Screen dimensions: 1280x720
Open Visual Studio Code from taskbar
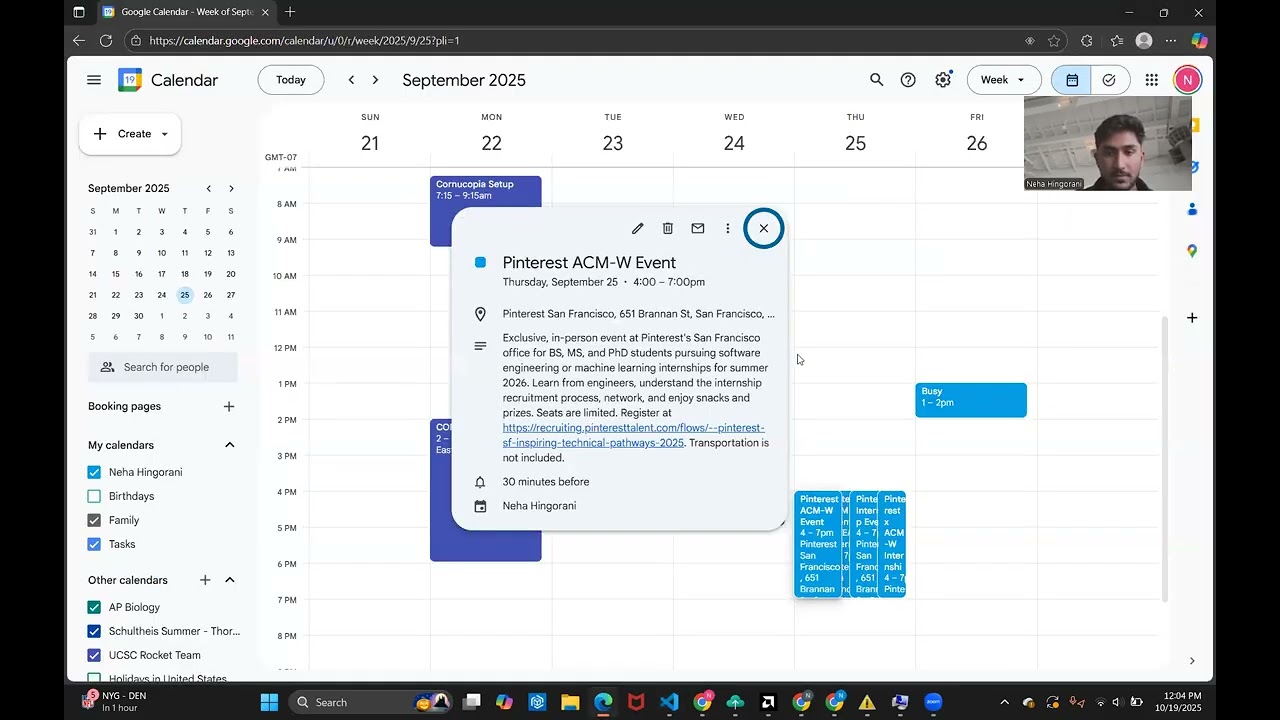point(669,702)
